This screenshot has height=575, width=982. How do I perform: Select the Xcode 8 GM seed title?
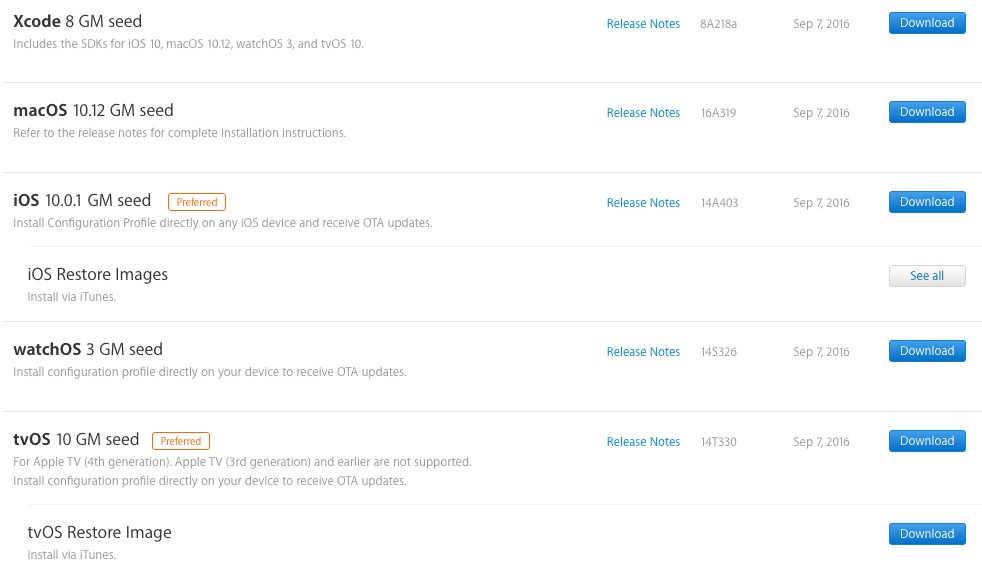click(77, 21)
